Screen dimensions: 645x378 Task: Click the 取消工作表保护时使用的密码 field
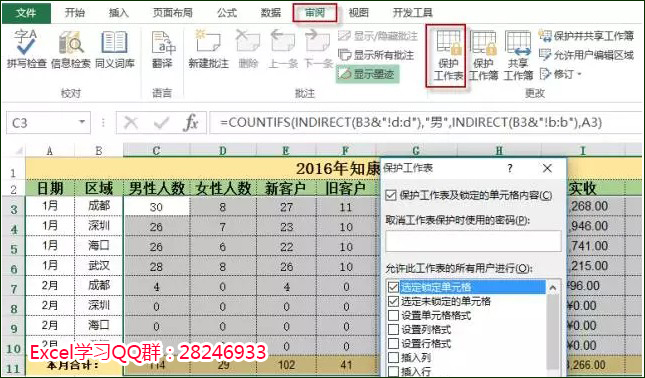coord(473,241)
